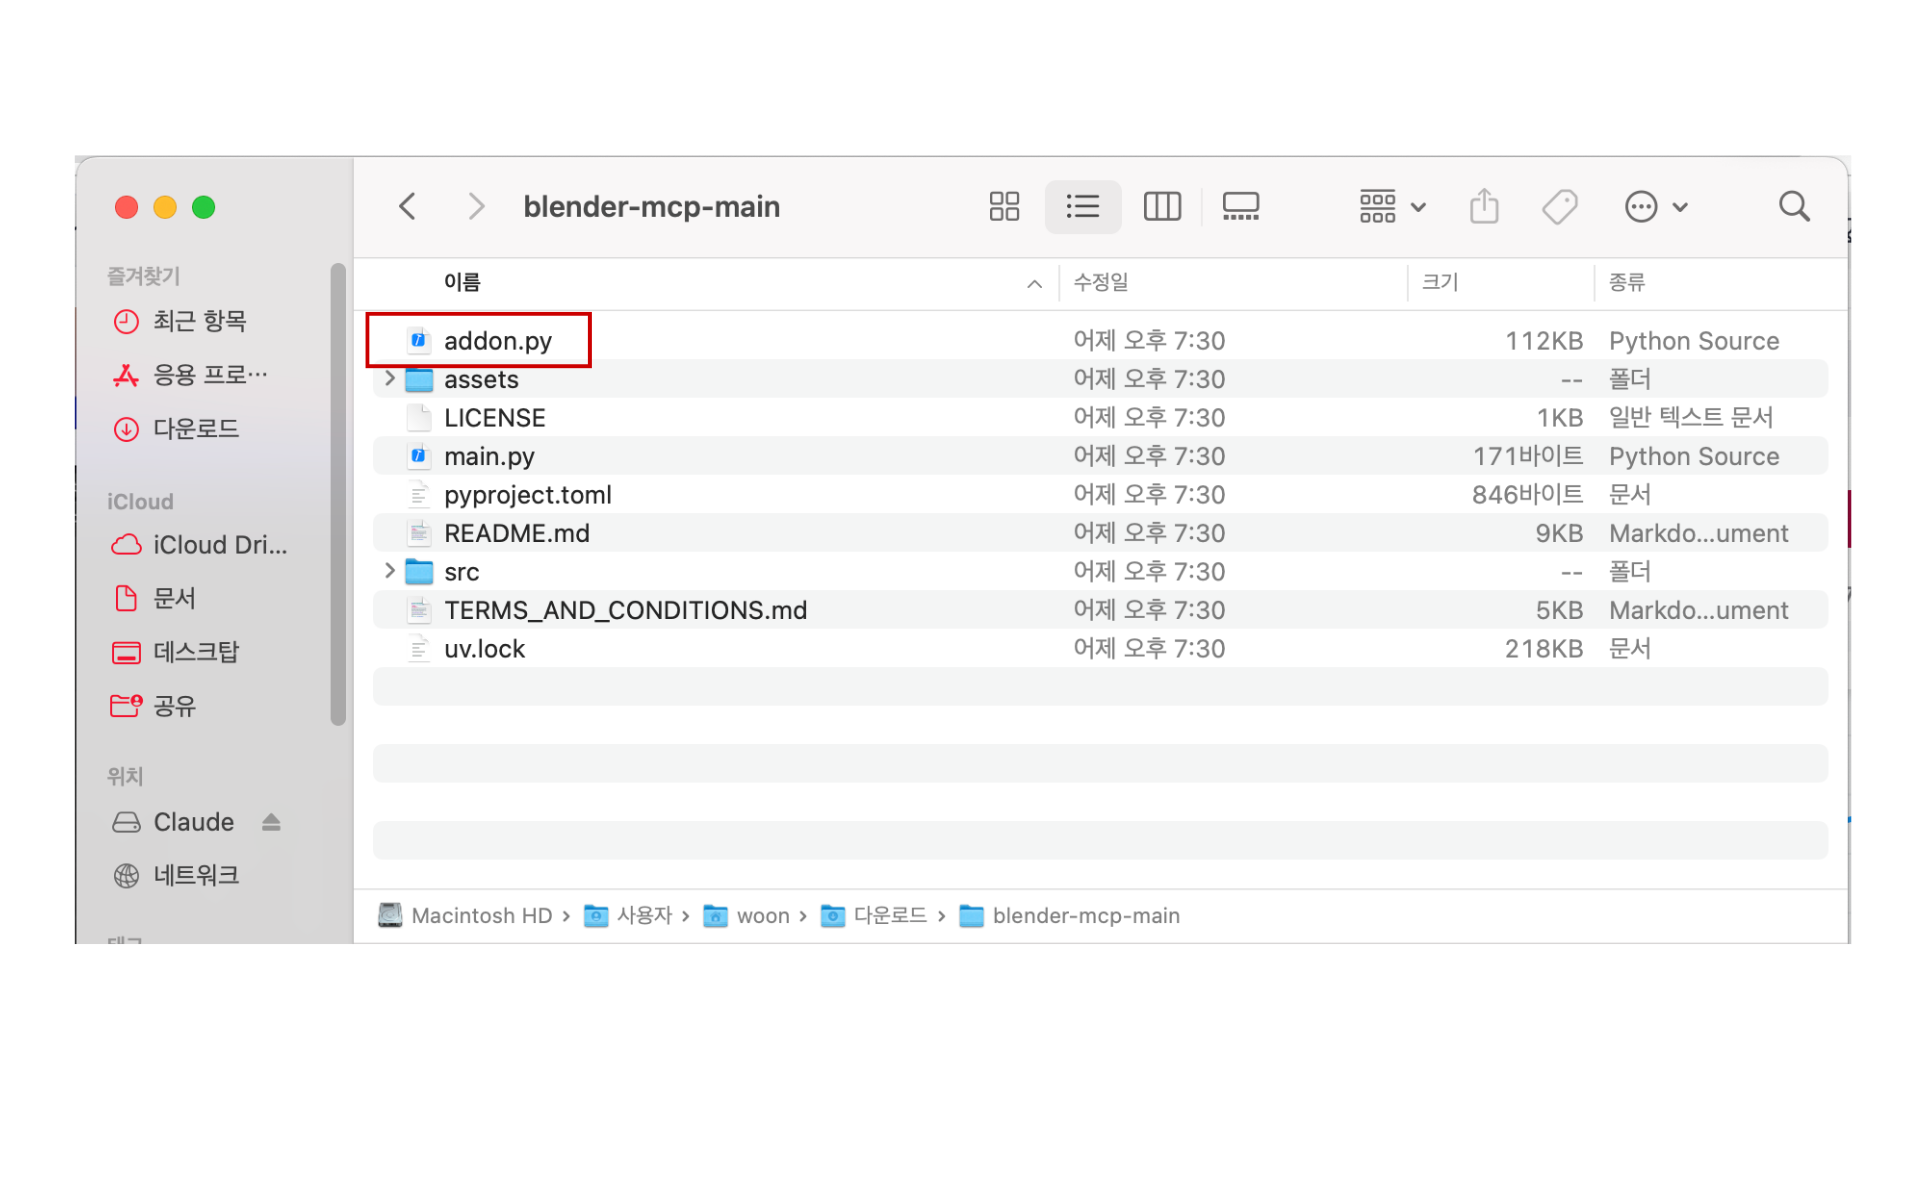Sort by the 크기 column header

[1439, 283]
